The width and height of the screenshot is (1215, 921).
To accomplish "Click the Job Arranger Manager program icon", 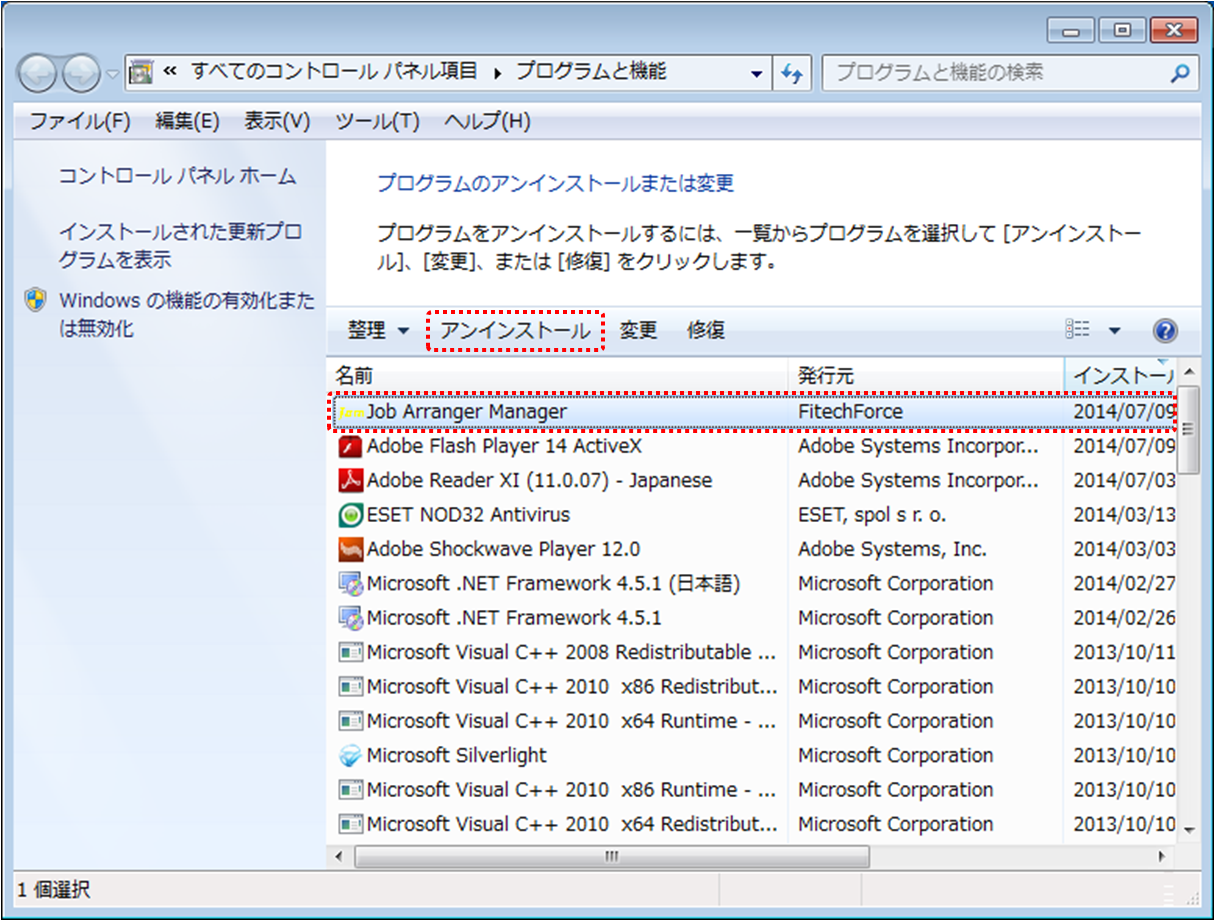I will [x=350, y=412].
